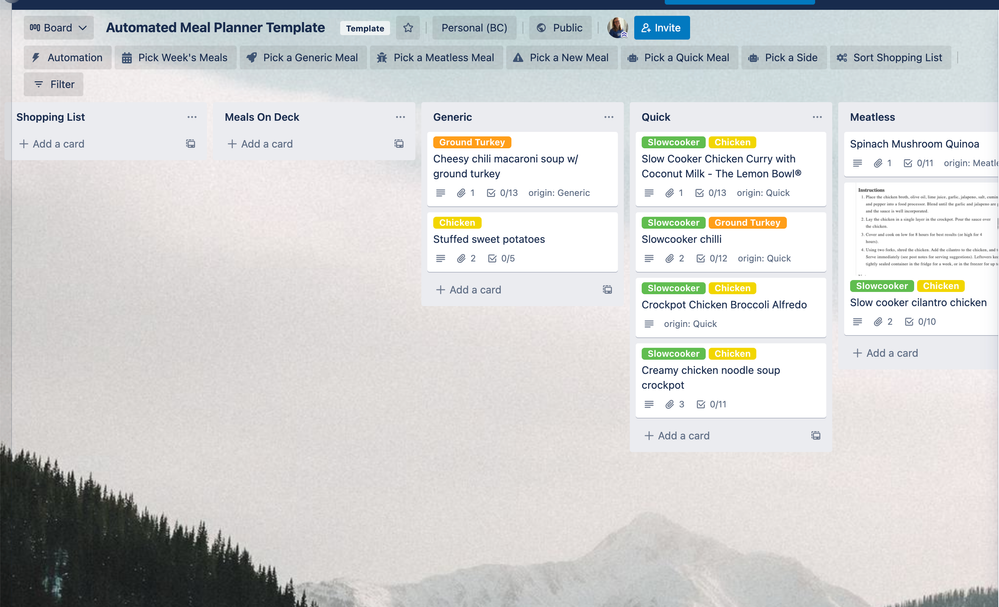Create from template in Meals On Deck

[x=399, y=144]
